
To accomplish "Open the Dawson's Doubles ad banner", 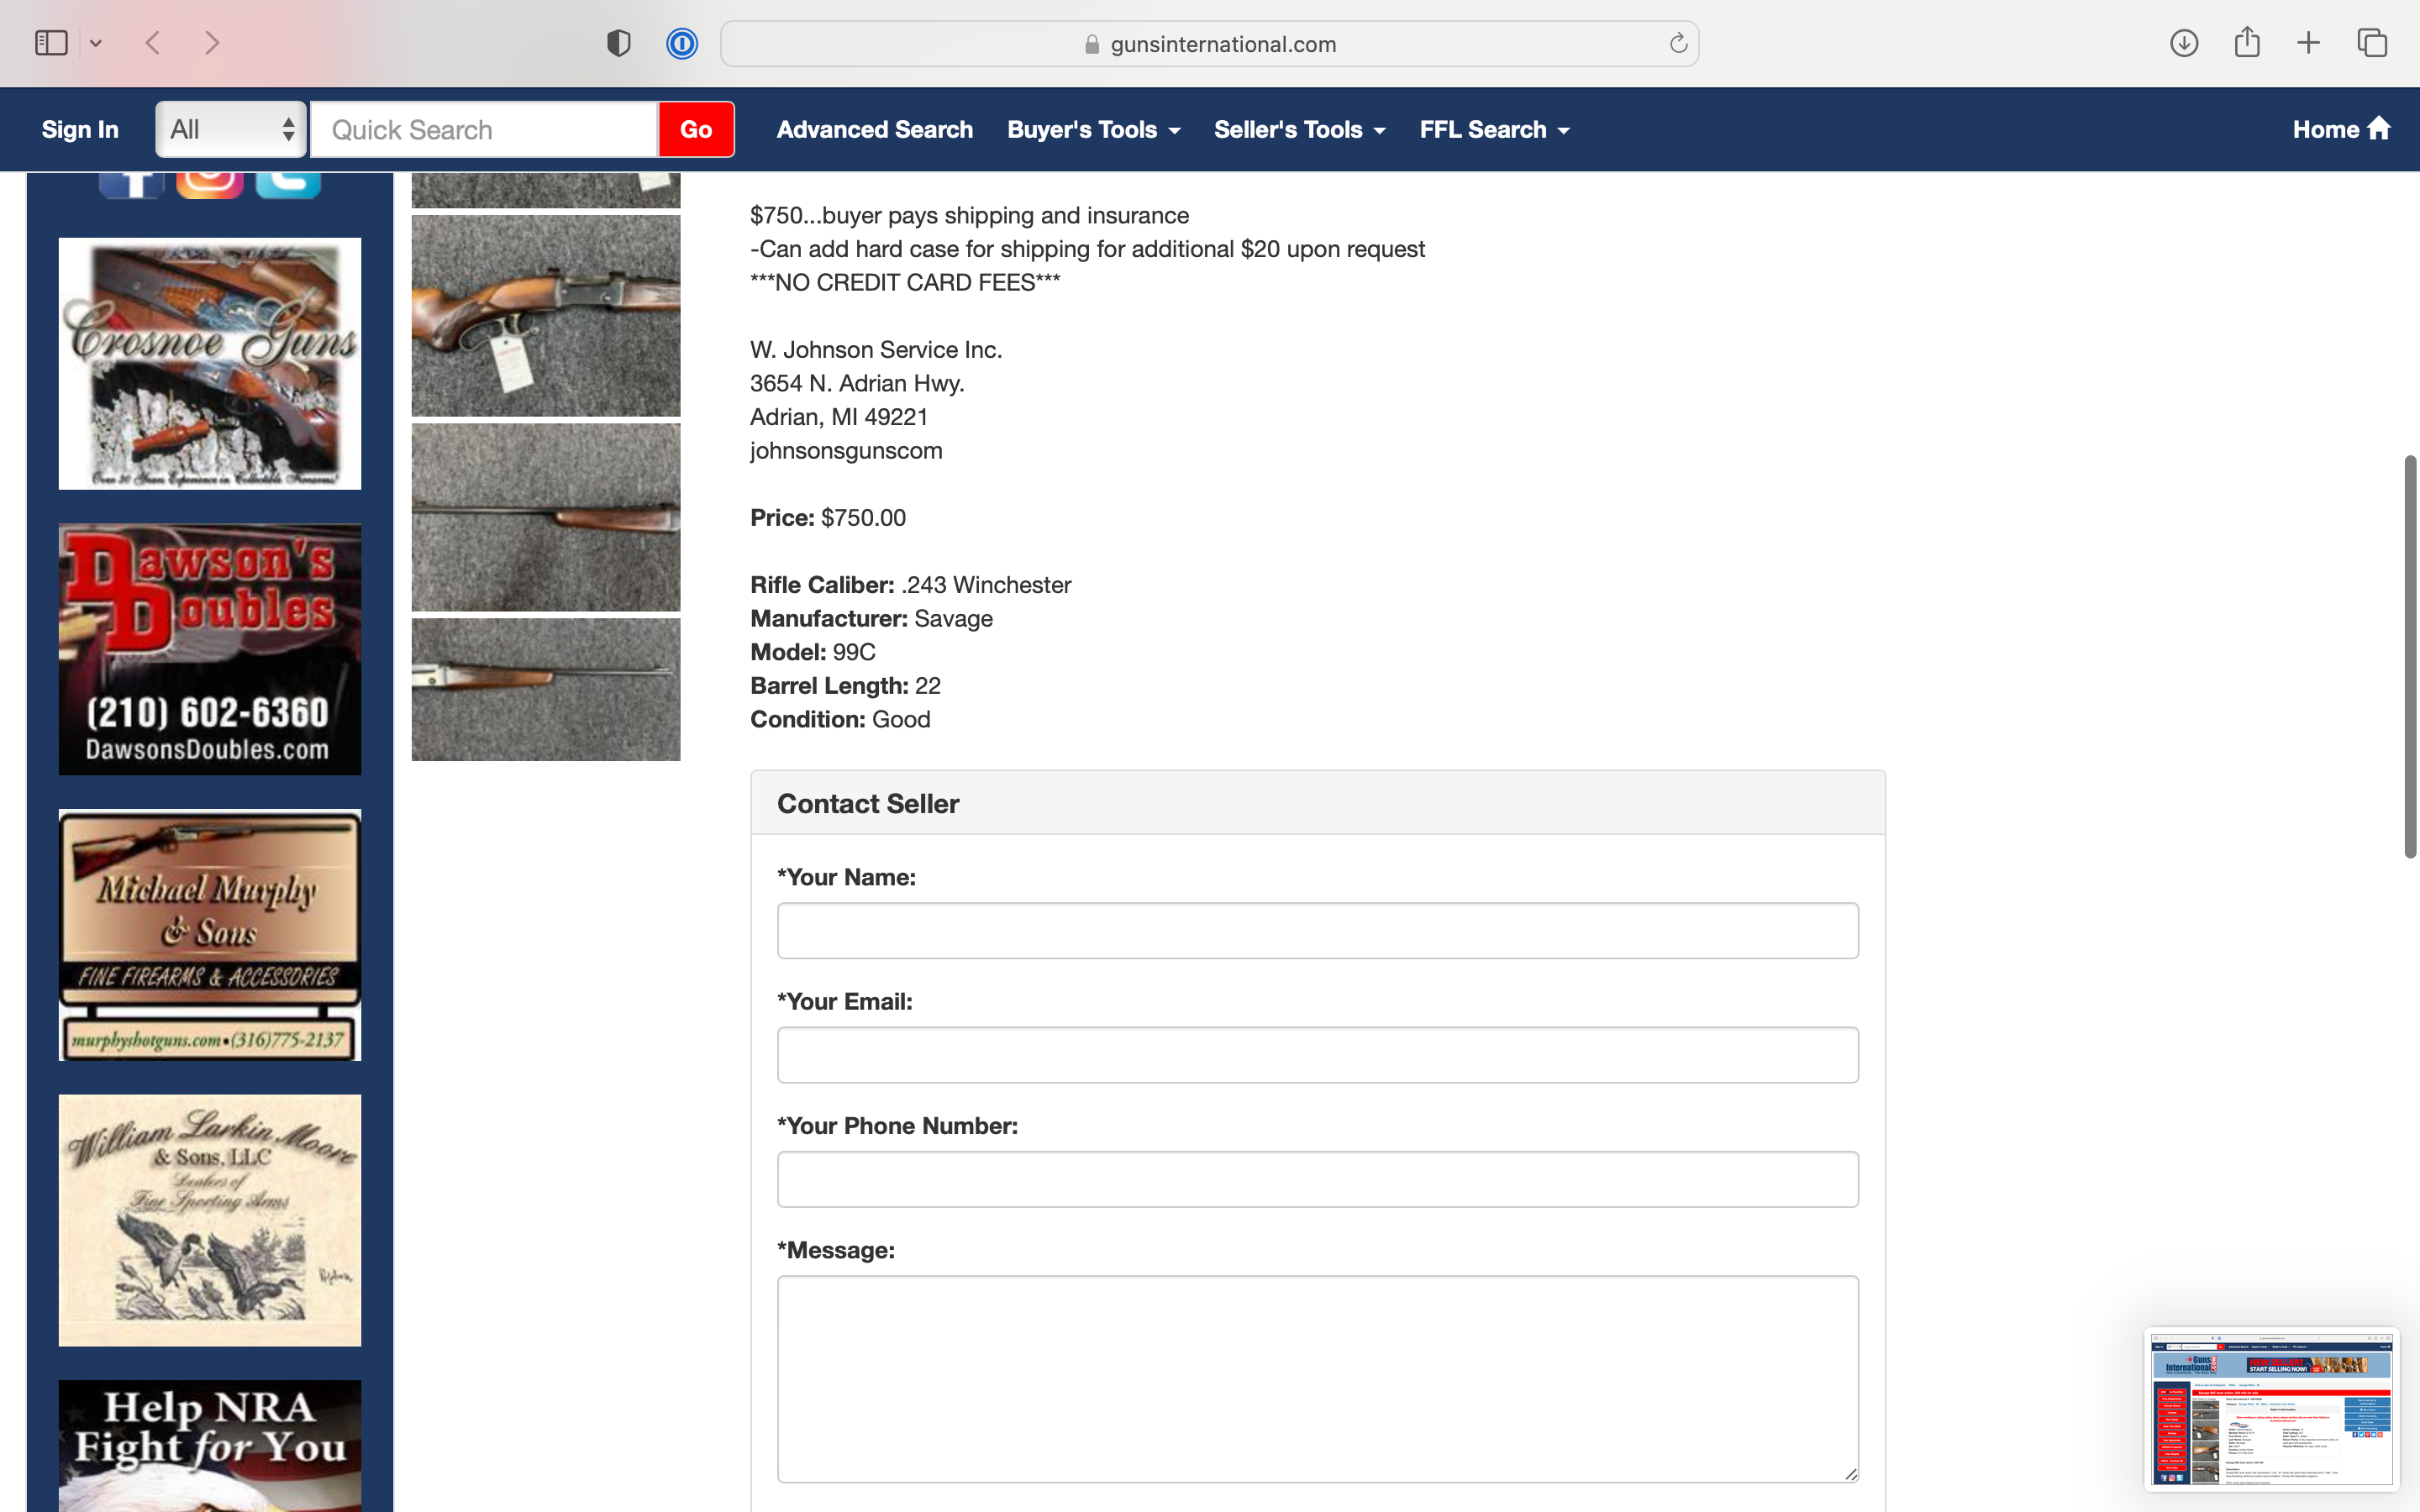I will (x=210, y=649).
